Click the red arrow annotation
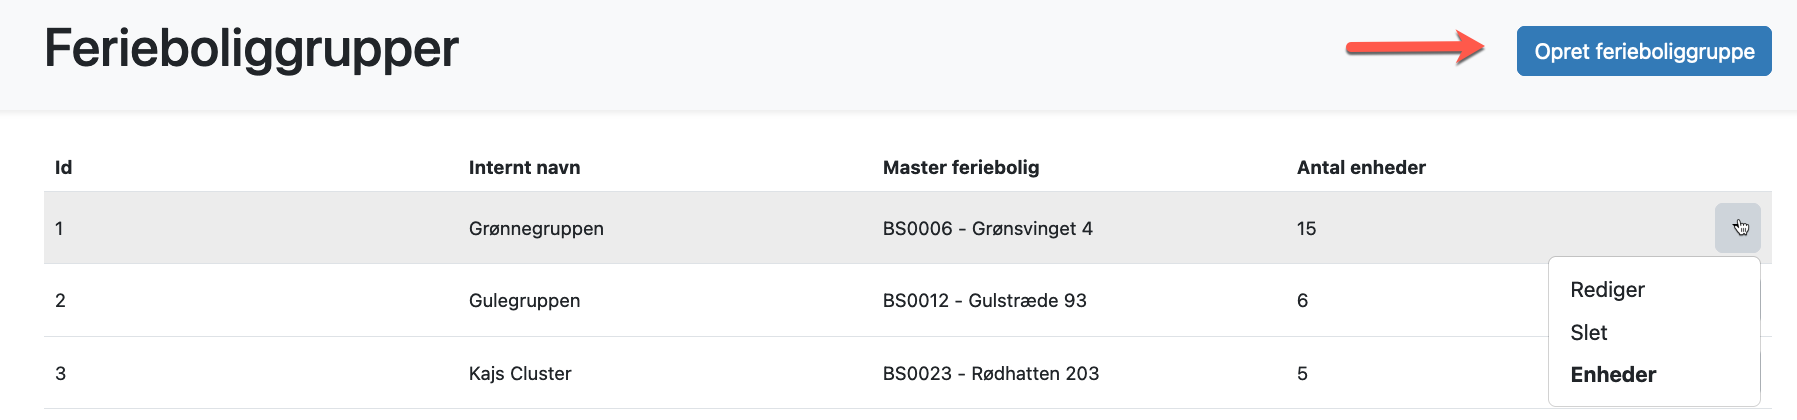Image resolution: width=1797 pixels, height=420 pixels. pos(1415,47)
